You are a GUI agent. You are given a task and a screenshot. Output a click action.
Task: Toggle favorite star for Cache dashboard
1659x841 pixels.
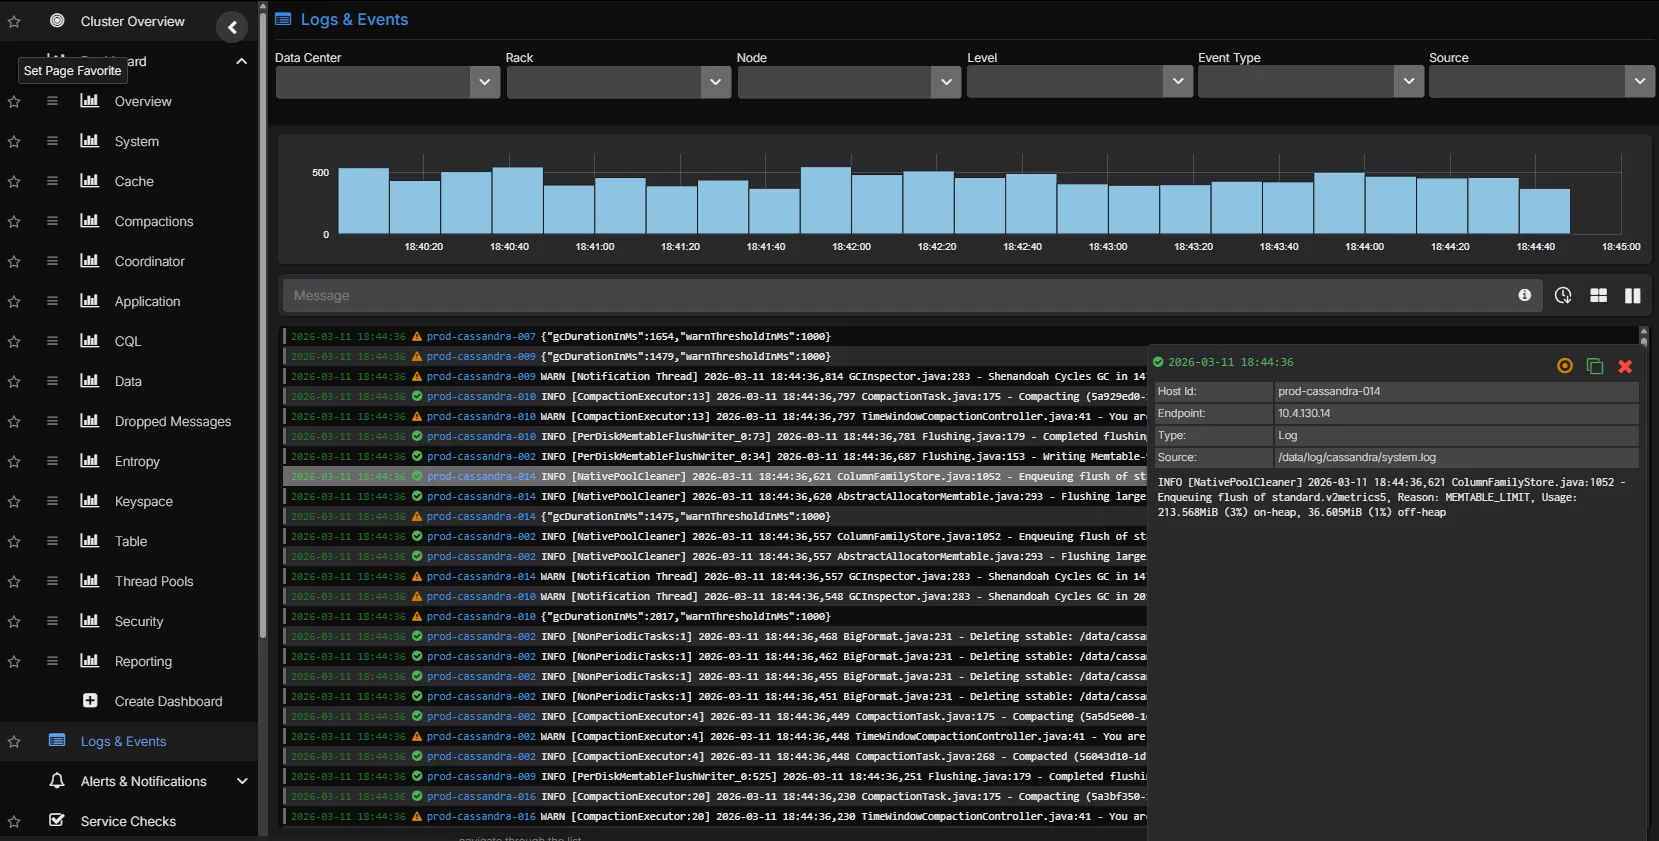tap(14, 181)
